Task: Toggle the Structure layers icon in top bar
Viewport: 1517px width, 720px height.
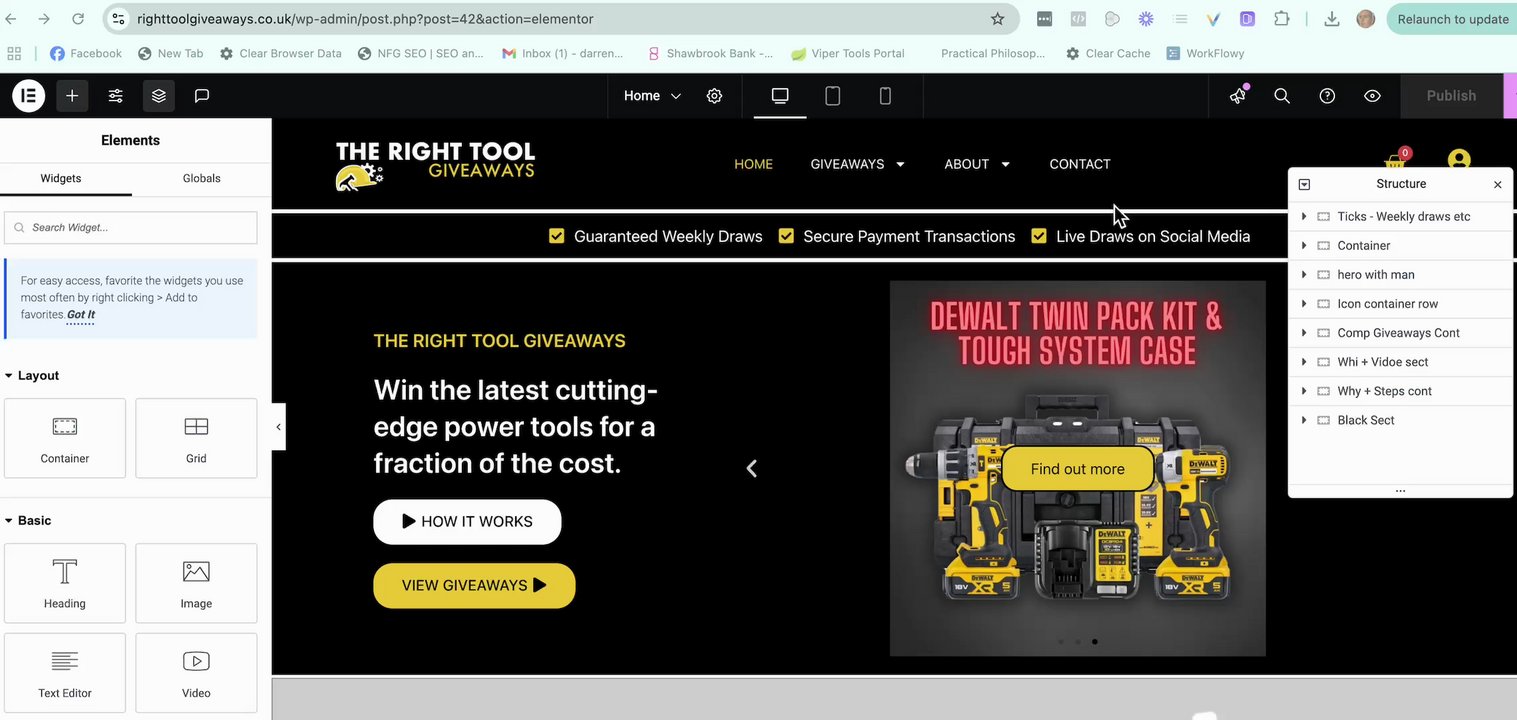Action: point(159,95)
